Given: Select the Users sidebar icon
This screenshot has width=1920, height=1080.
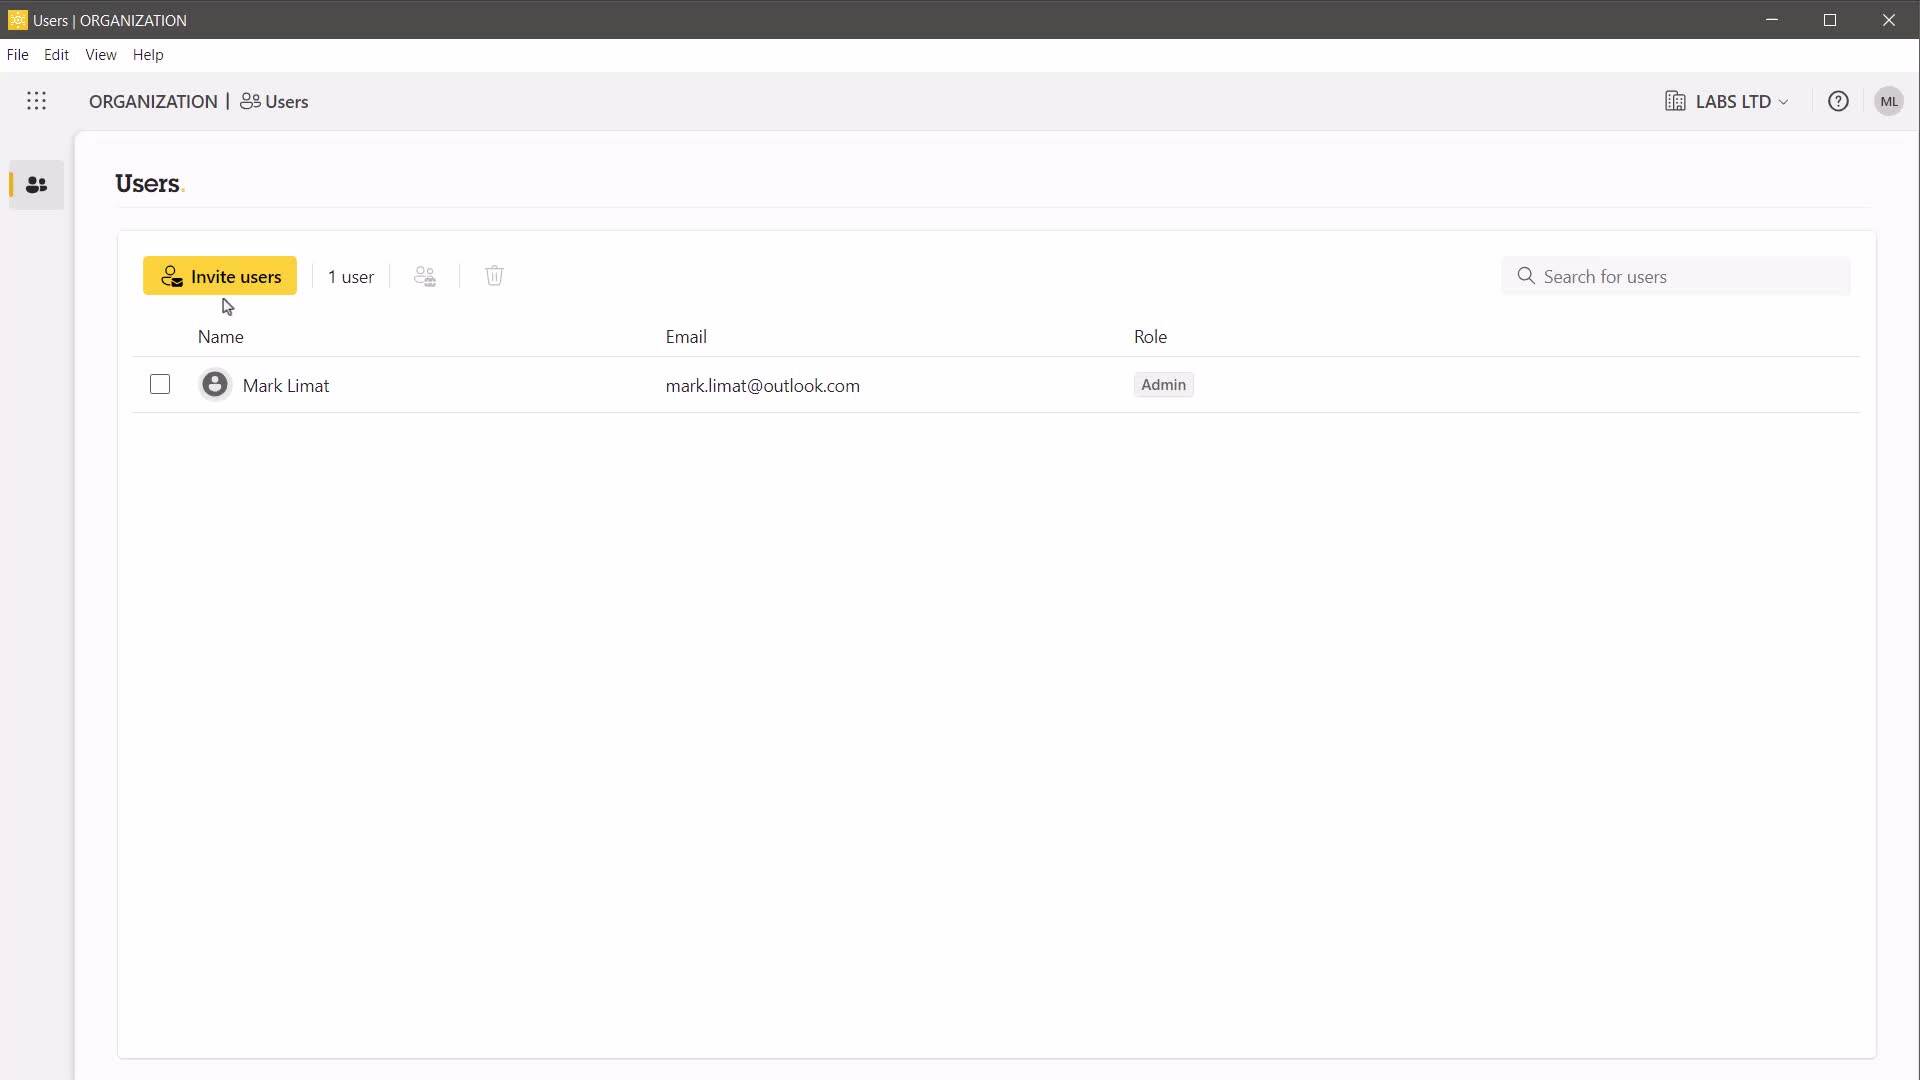Looking at the screenshot, I should tap(37, 185).
